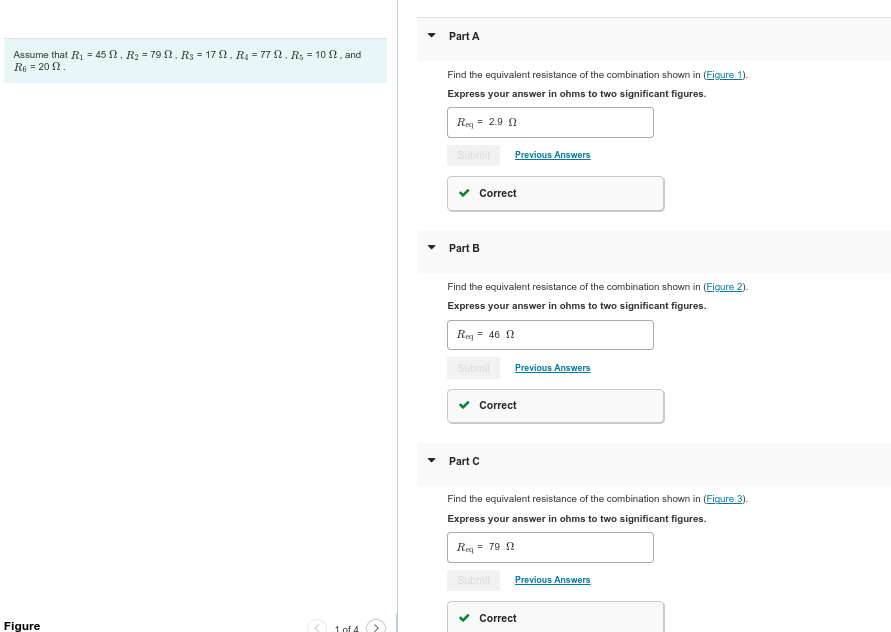The height and width of the screenshot is (632, 891).
Task: Collapse the Part C section triangle
Action: coord(431,460)
